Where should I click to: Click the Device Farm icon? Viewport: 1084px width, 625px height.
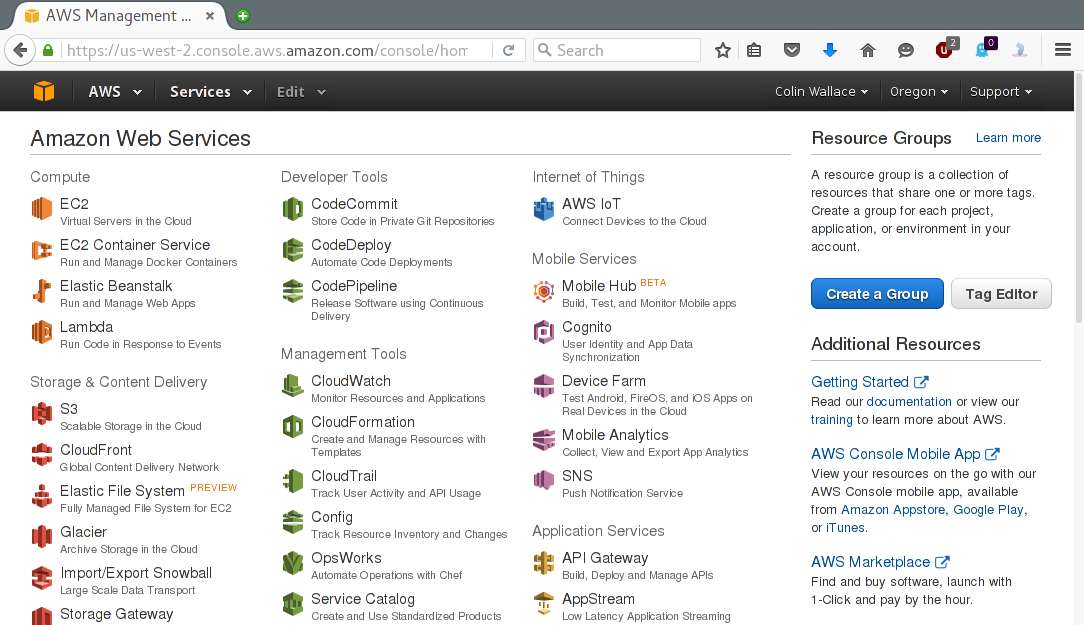[544, 385]
